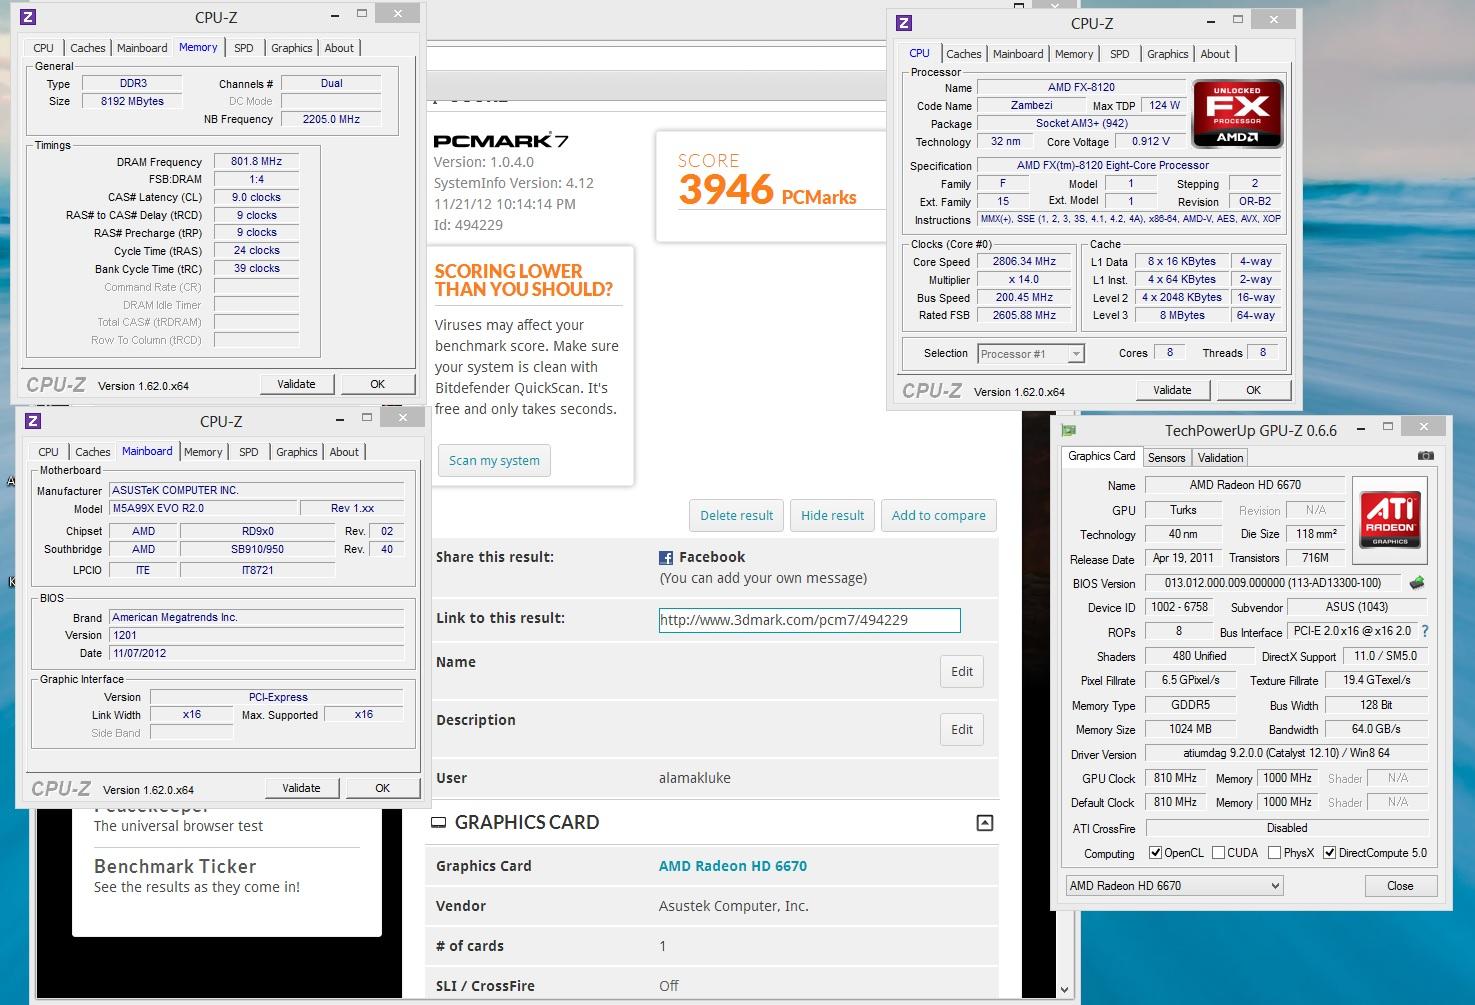The height and width of the screenshot is (1005, 1475).
Task: Click the Facebook share icon
Action: coord(666,558)
